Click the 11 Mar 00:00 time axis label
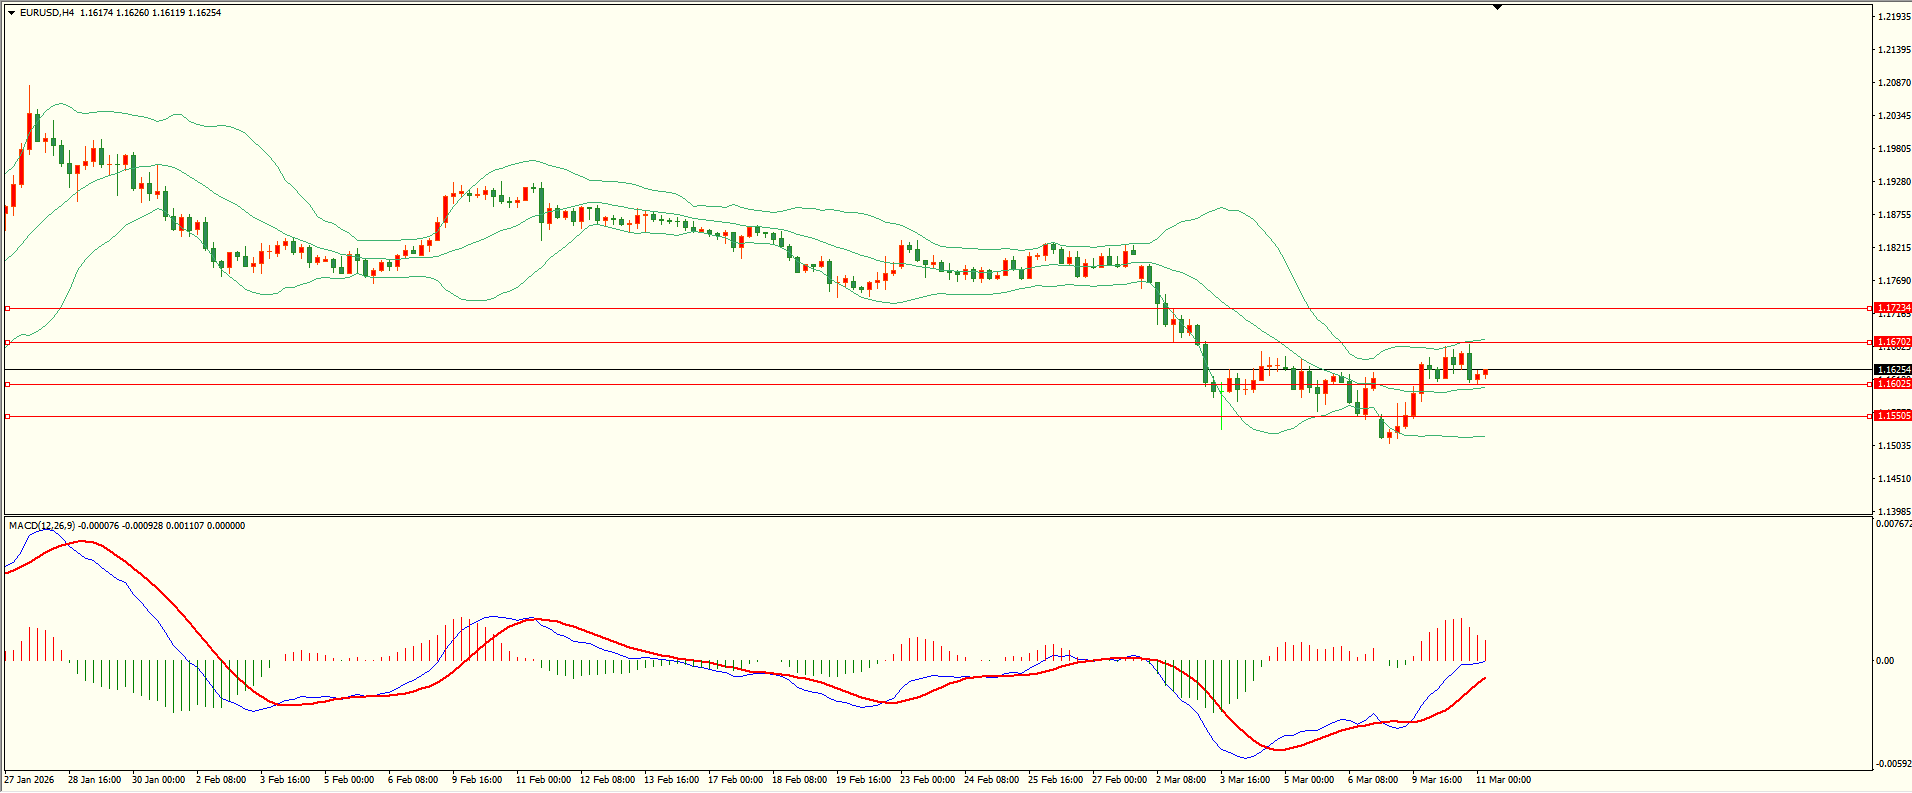Viewport: 1912px width, 793px height. tap(1503, 780)
